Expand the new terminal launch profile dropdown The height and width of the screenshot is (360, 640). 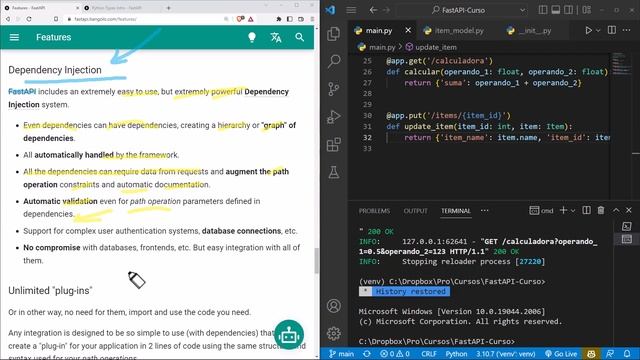[x=573, y=211]
